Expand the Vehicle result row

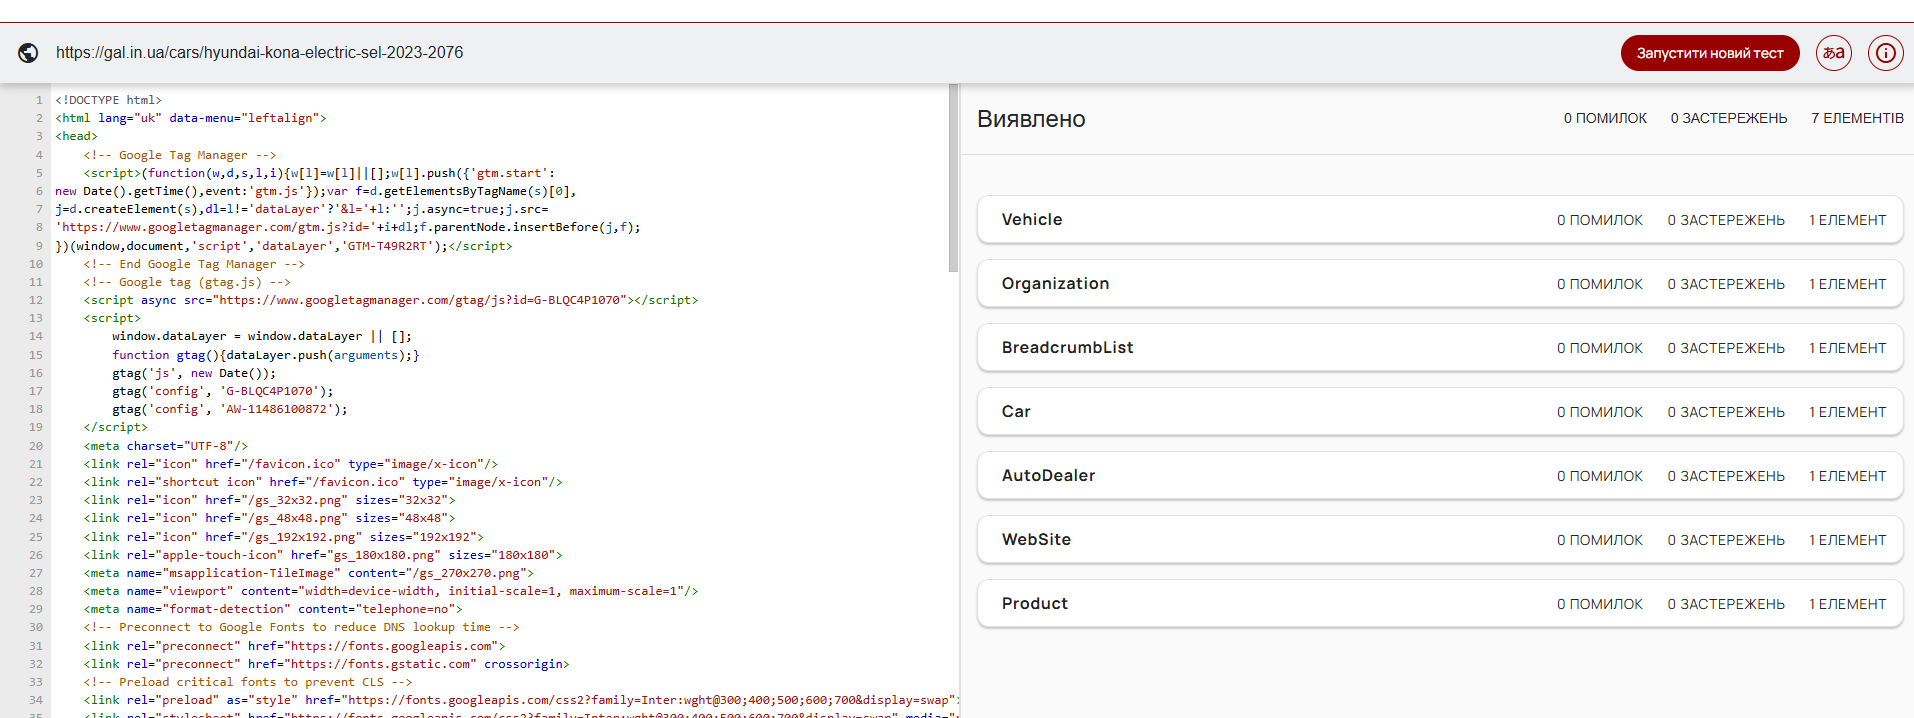click(x=1440, y=220)
